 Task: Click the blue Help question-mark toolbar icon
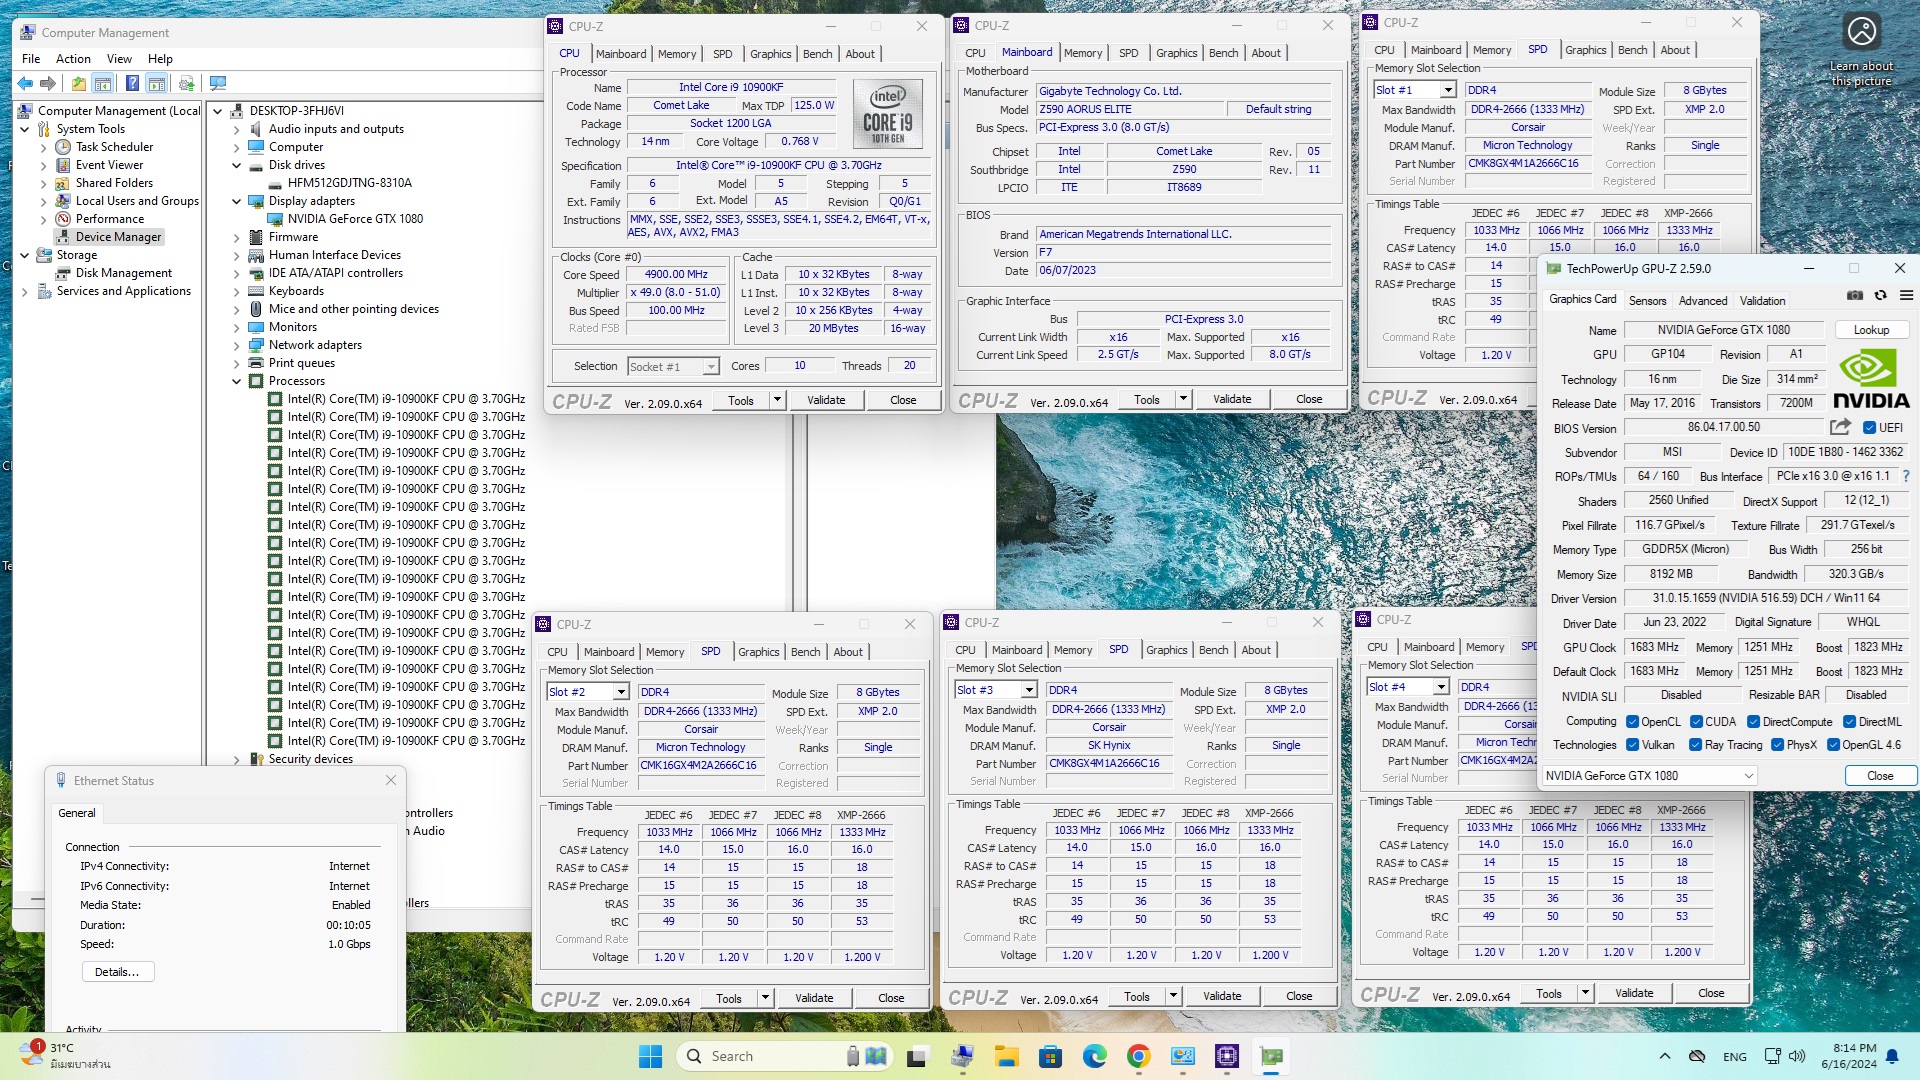132,84
